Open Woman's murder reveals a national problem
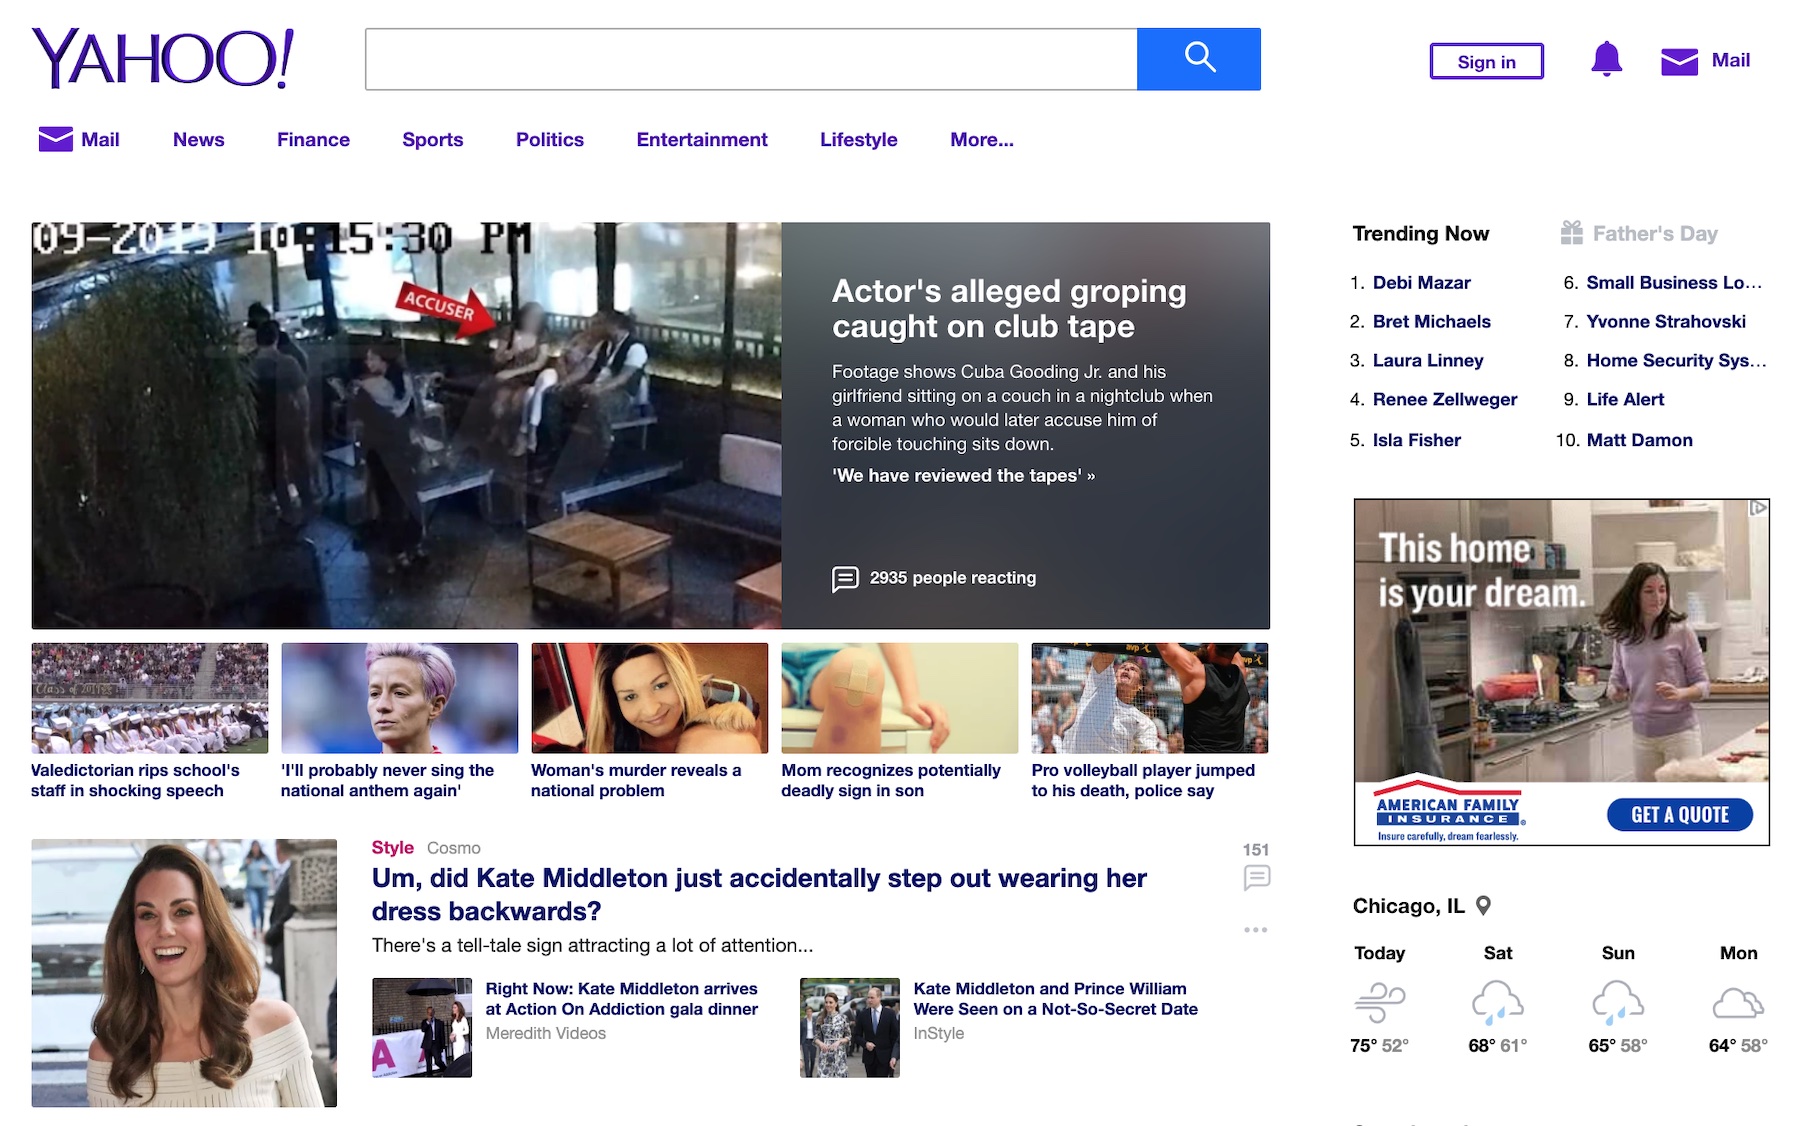The height and width of the screenshot is (1126, 1800). point(636,780)
